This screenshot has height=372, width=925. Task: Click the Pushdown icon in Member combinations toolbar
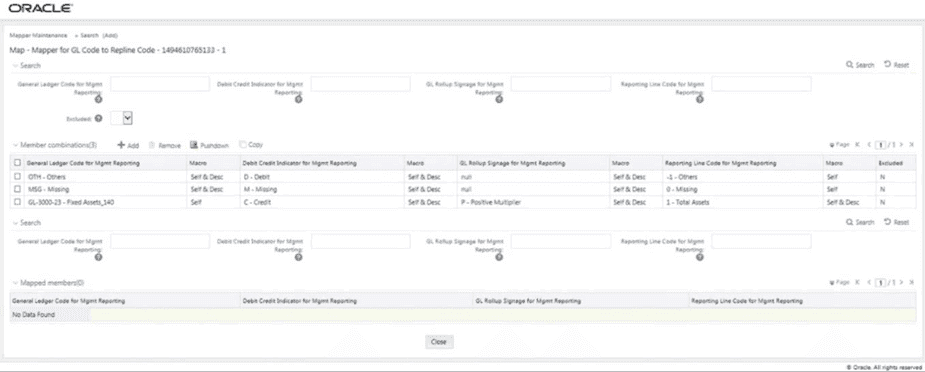193,144
